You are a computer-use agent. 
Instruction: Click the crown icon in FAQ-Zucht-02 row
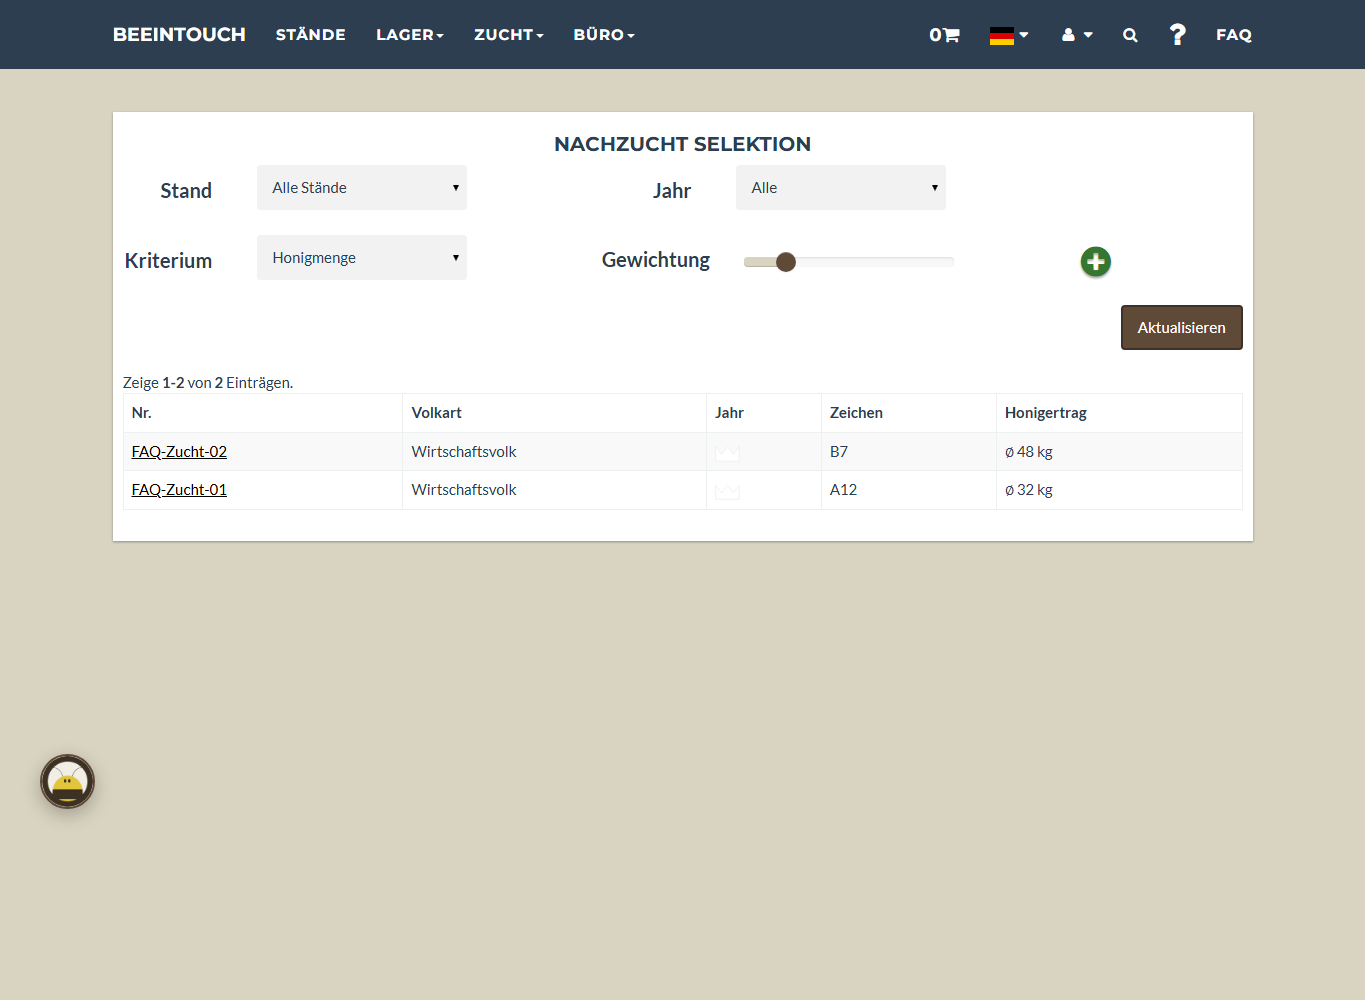coord(728,453)
